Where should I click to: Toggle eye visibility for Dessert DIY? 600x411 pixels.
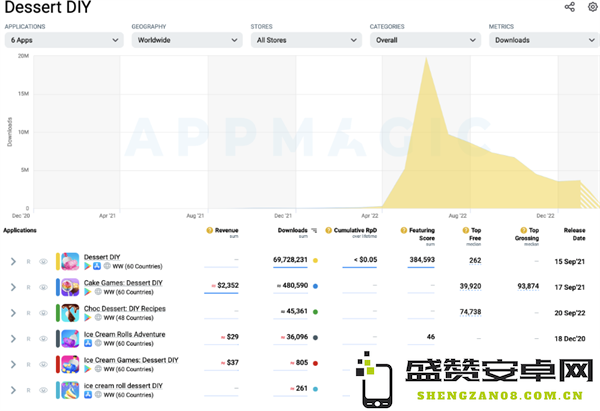[43, 261]
